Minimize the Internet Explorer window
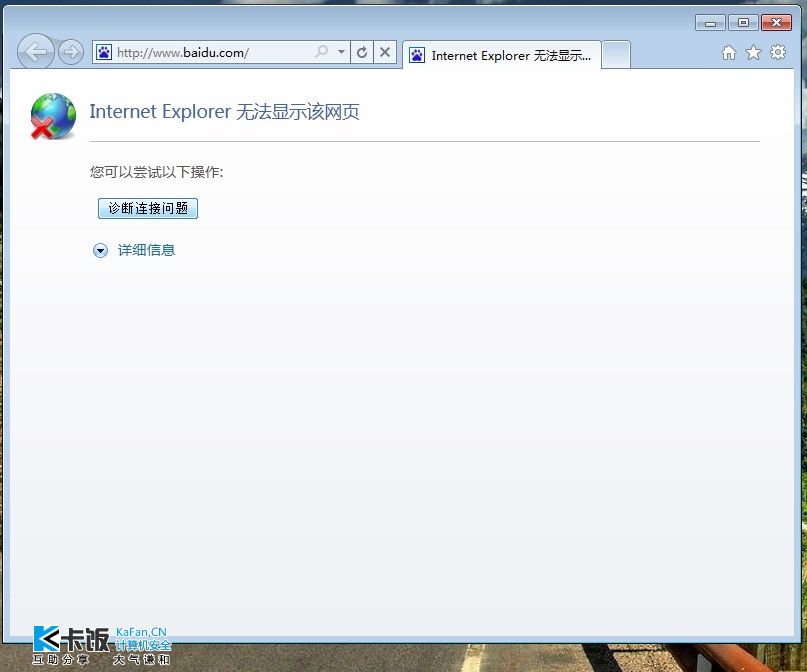 coord(710,23)
